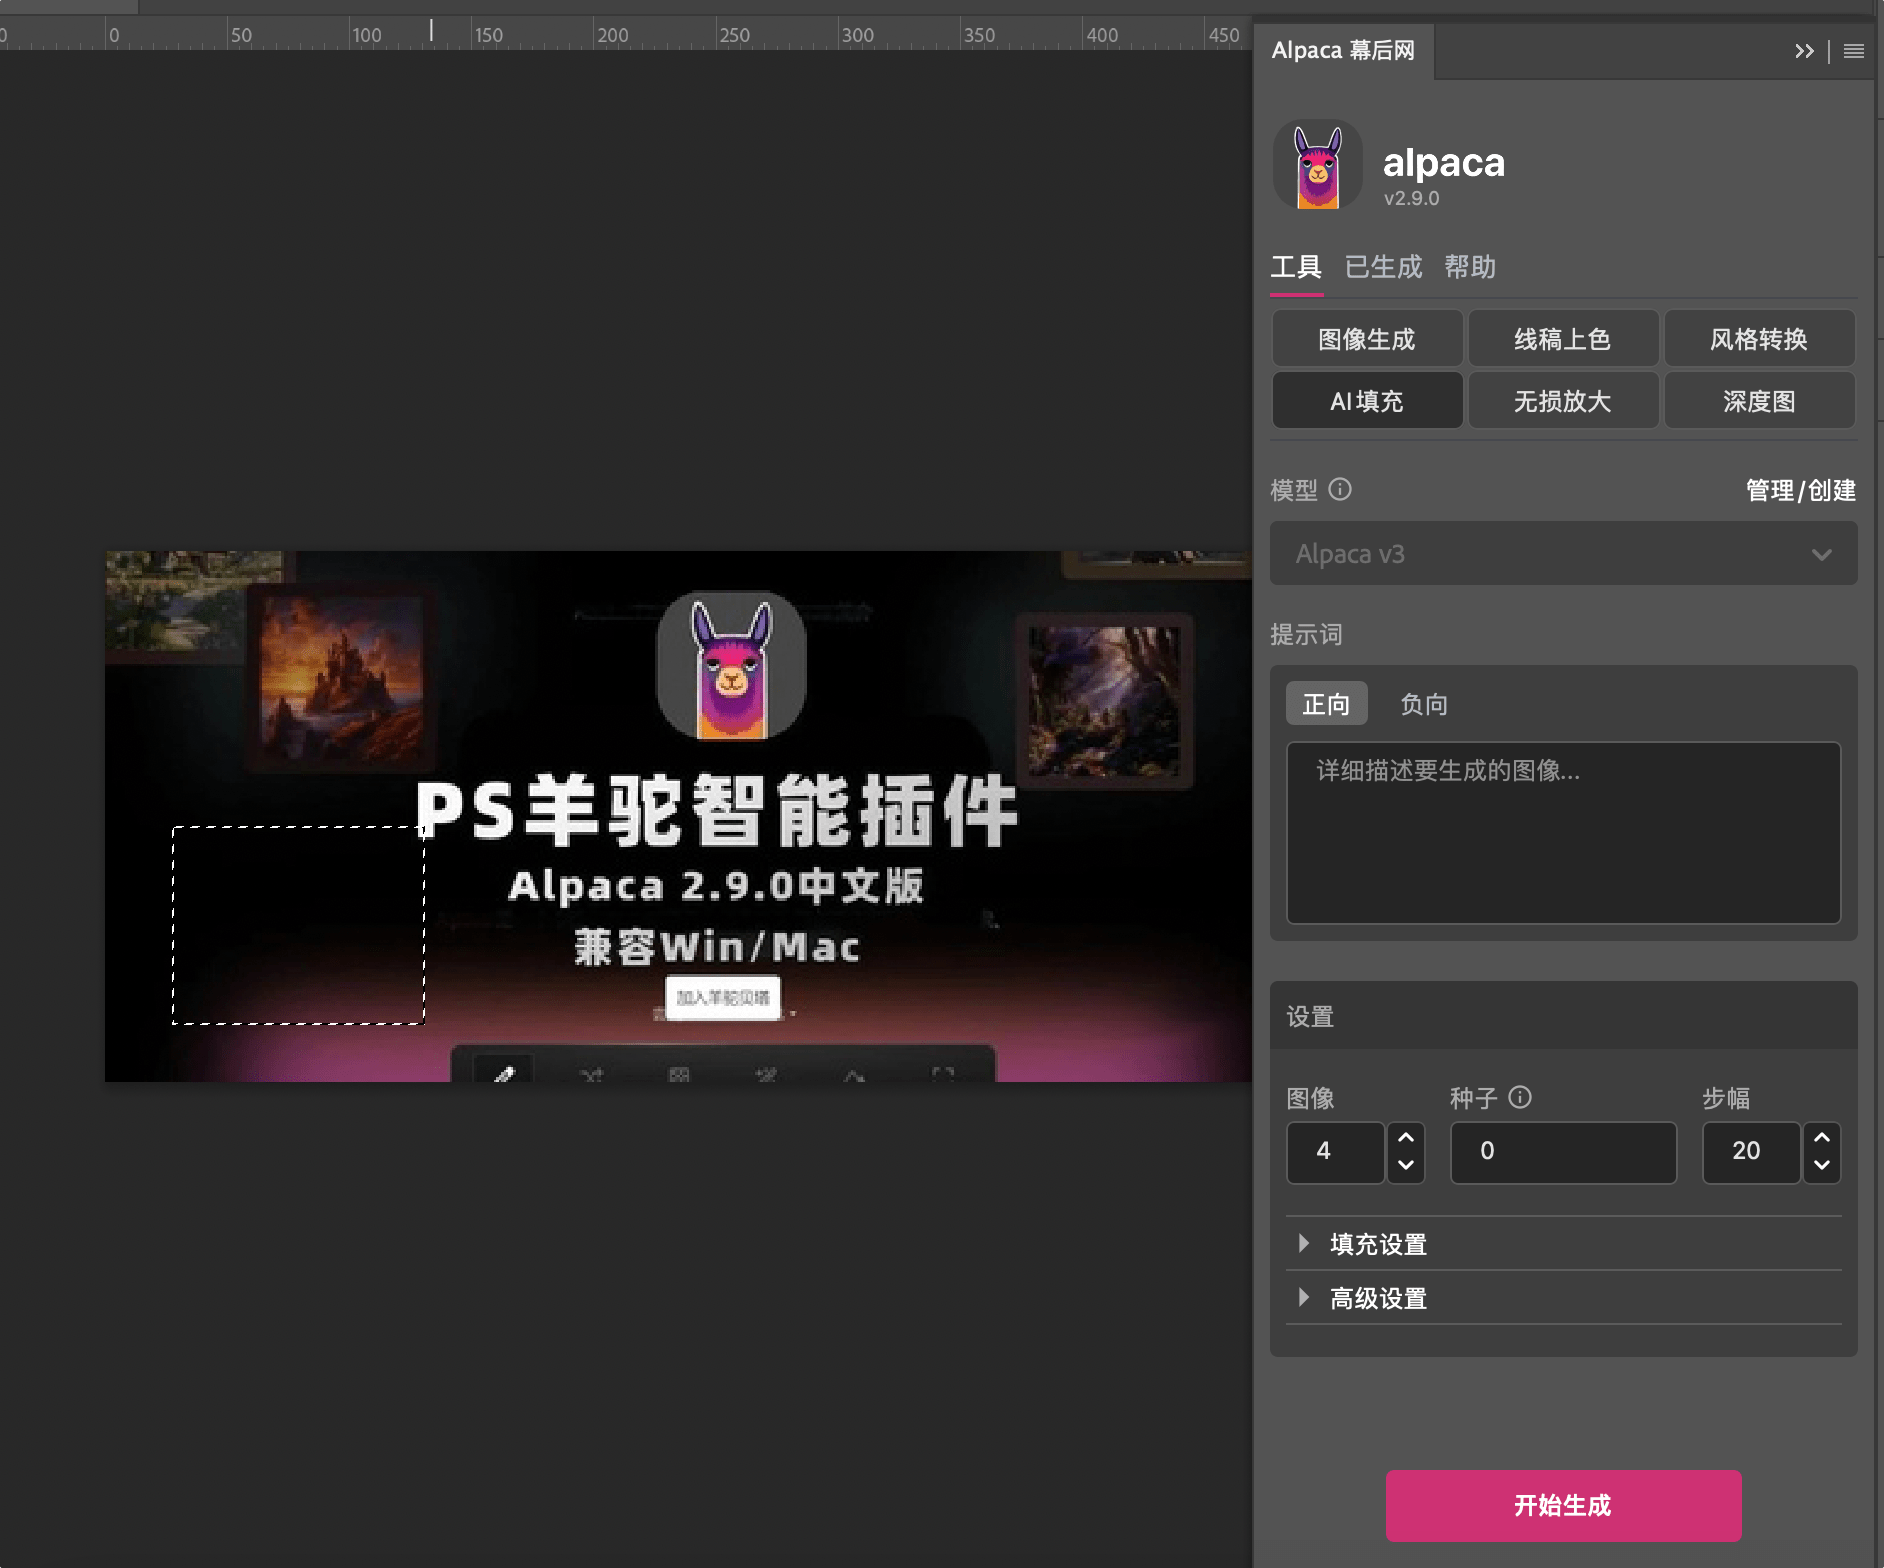
Task: Open the 帮助 tab
Action: click(x=1470, y=267)
